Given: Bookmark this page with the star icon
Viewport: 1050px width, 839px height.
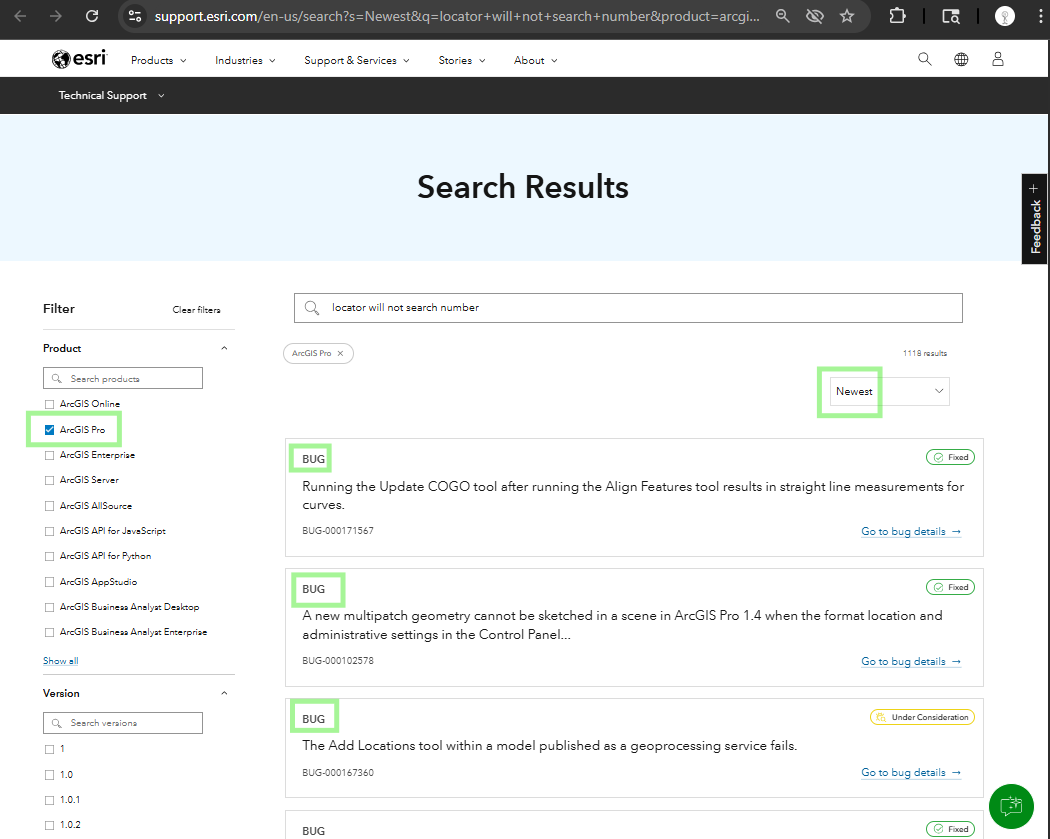Looking at the screenshot, I should [847, 16].
